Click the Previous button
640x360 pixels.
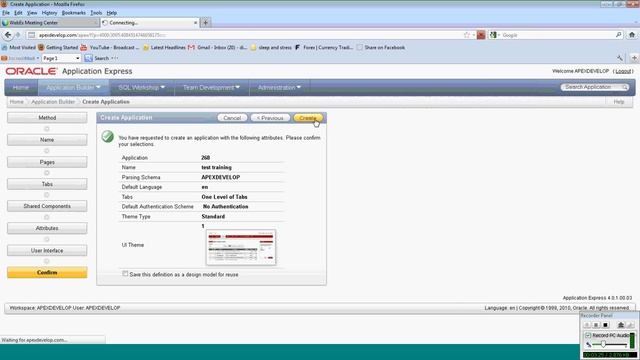(270, 118)
